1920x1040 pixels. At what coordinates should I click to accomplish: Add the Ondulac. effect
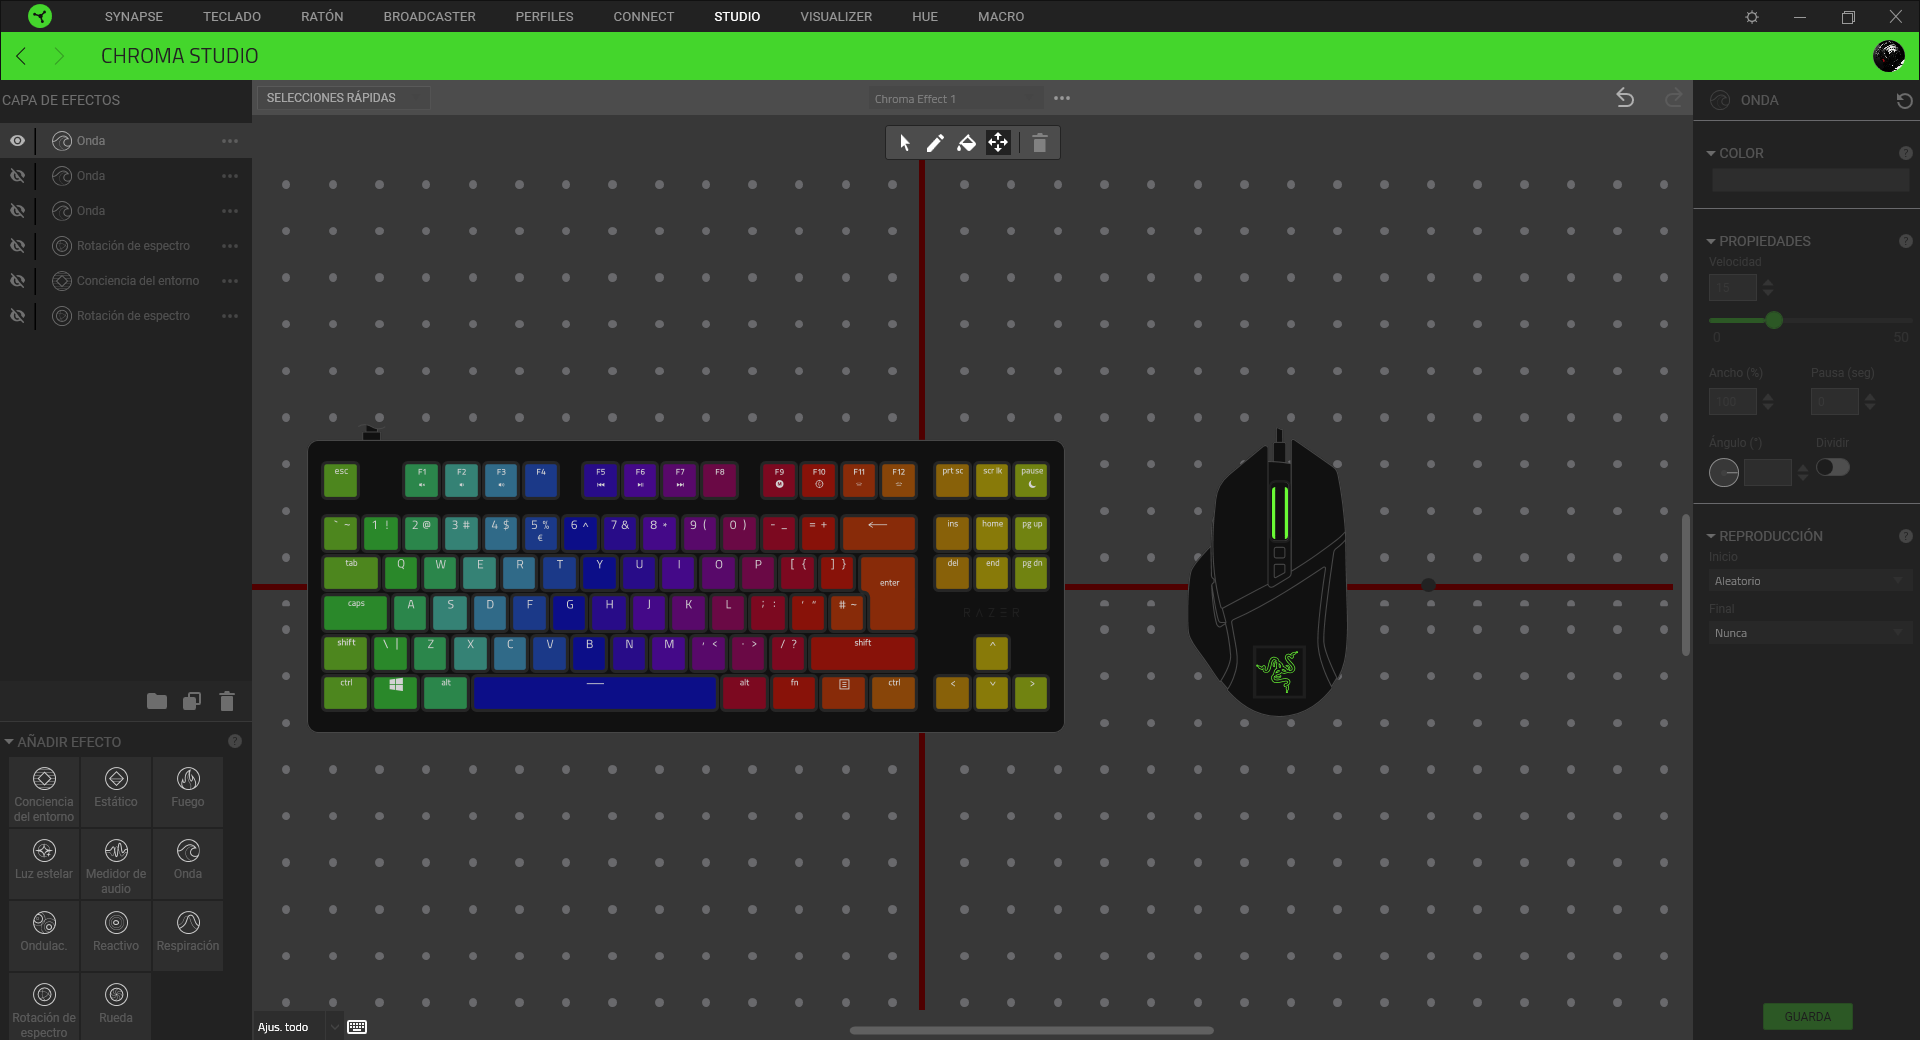[44, 937]
